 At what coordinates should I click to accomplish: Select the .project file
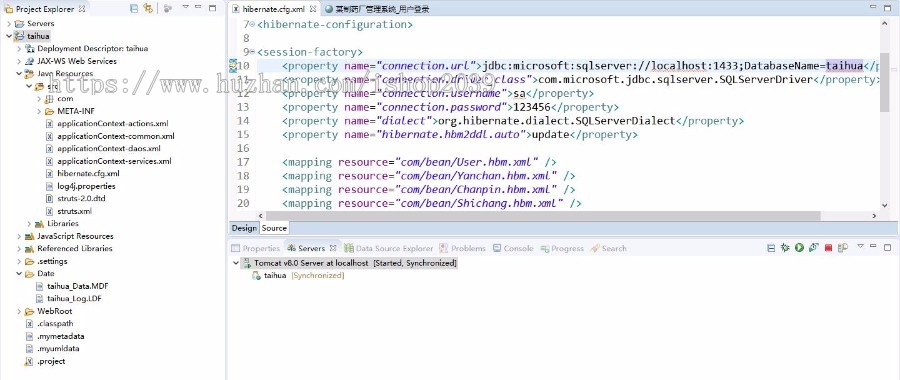coord(45,362)
